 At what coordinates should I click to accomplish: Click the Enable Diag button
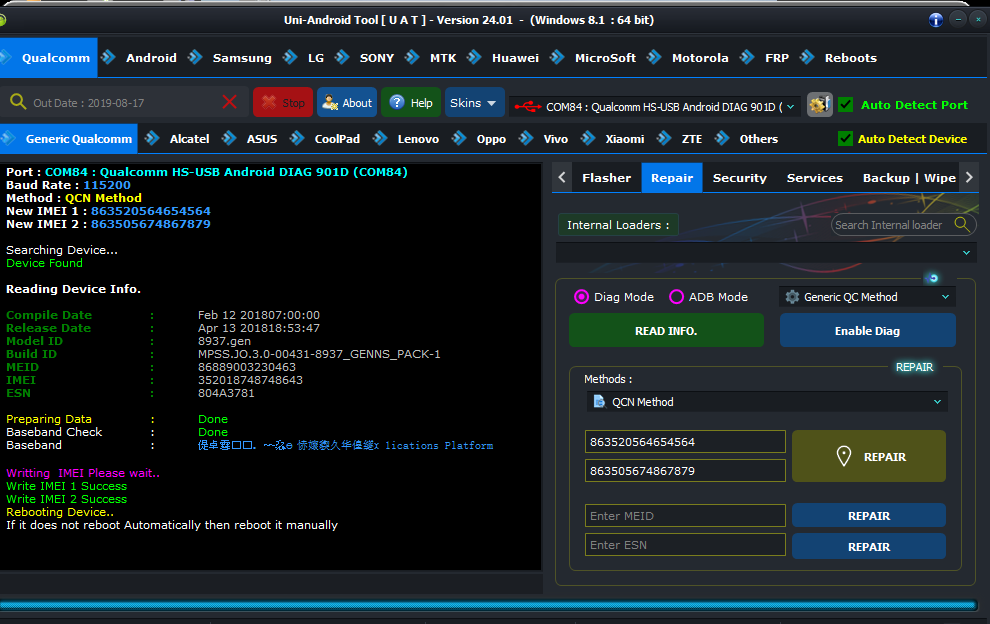868,330
